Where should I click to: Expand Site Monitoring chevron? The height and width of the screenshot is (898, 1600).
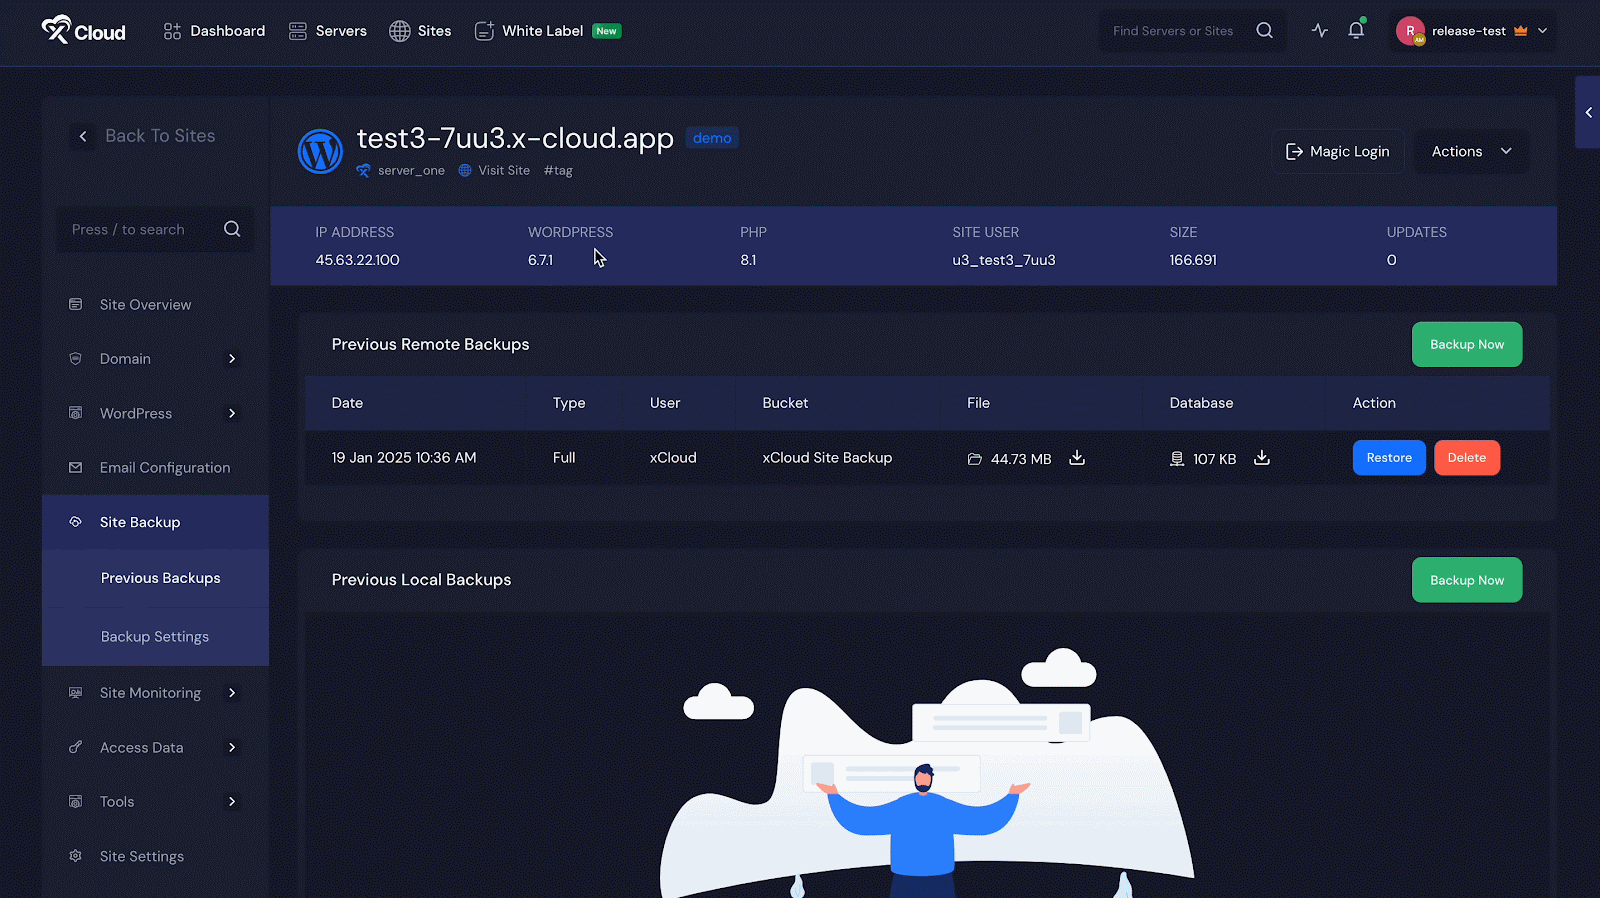(x=232, y=693)
